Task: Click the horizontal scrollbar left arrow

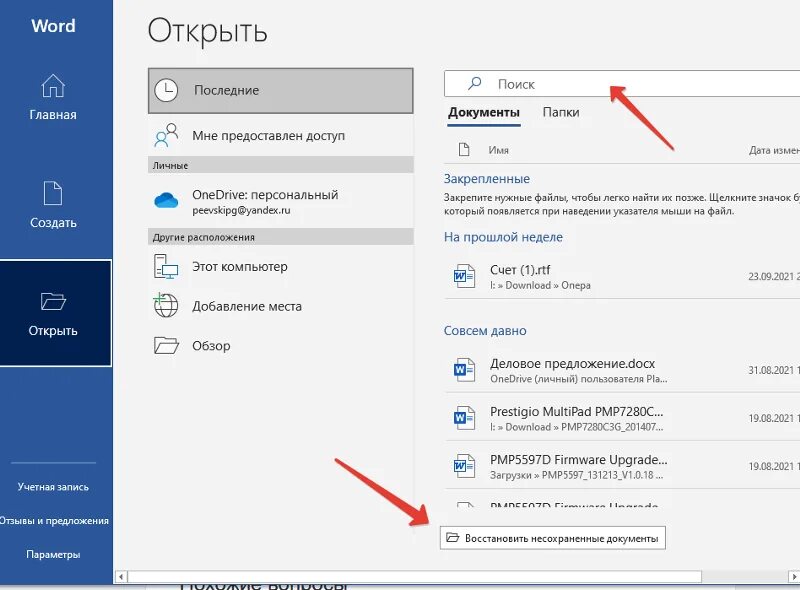Action: [121, 577]
